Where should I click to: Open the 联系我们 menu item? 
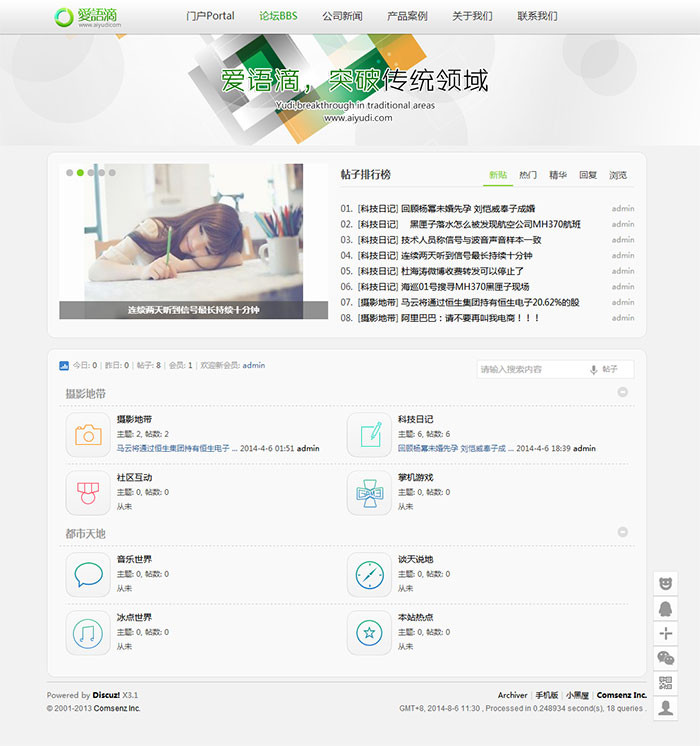click(537, 16)
